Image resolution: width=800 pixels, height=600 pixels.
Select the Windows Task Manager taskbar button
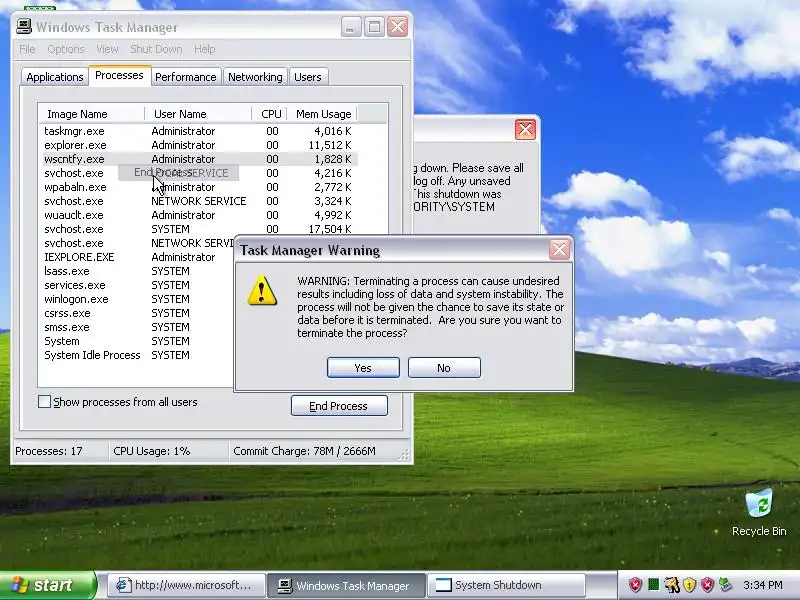click(x=346, y=585)
